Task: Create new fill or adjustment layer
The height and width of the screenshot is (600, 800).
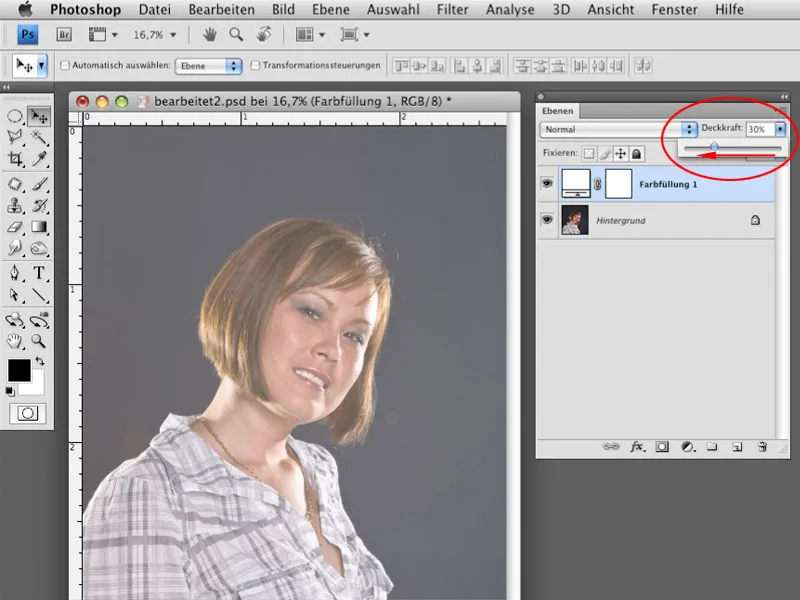Action: [688, 447]
